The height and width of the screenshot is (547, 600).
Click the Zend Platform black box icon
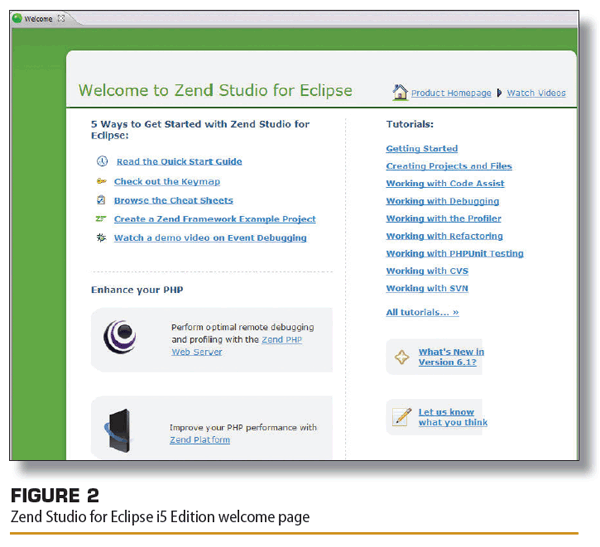tap(118, 431)
